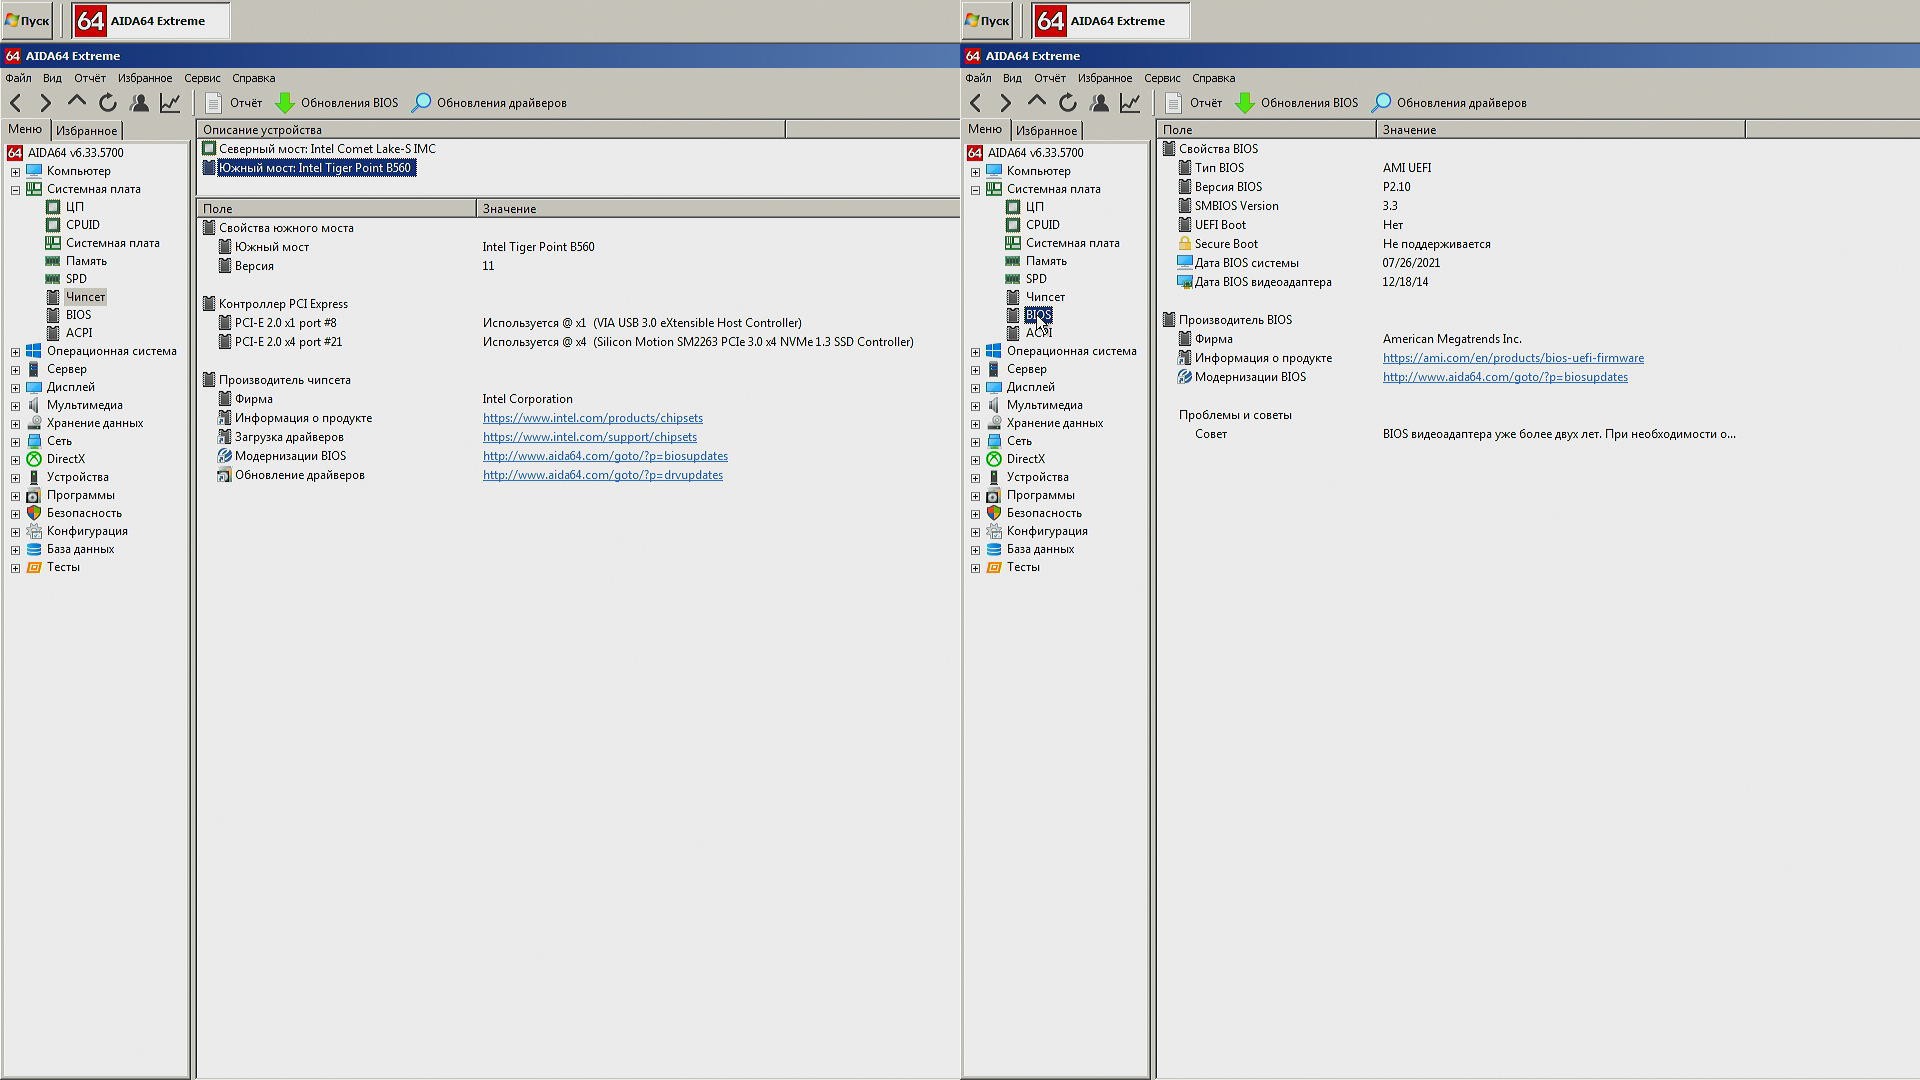Viewport: 1920px width, 1080px height.
Task: Expand DirectX node in right window tree
Action: coord(975,460)
